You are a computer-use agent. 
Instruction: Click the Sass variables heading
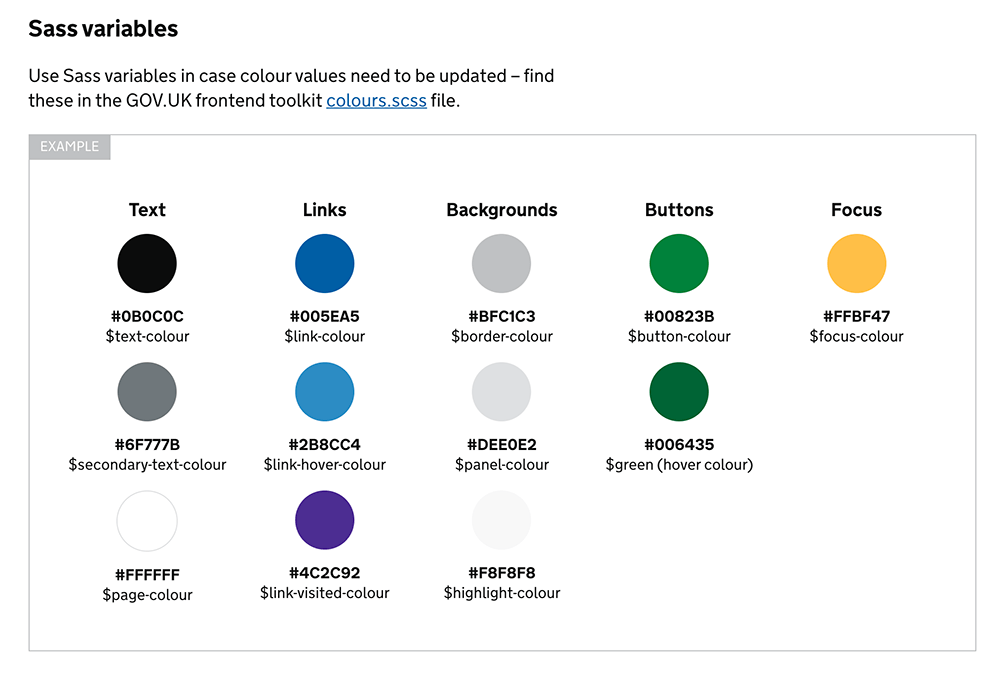point(103,29)
